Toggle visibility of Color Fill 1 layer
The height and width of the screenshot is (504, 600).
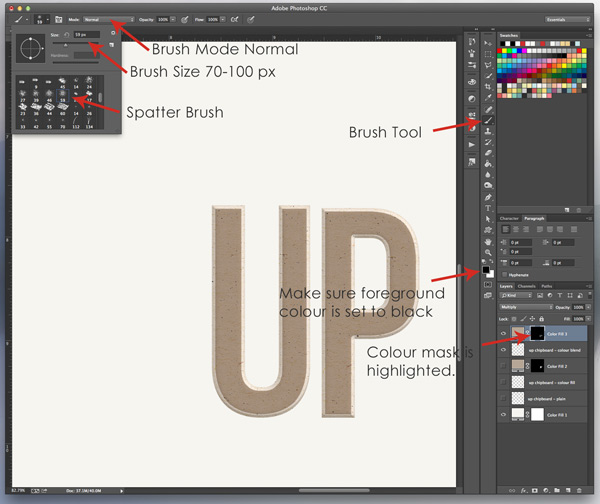[x=504, y=413]
